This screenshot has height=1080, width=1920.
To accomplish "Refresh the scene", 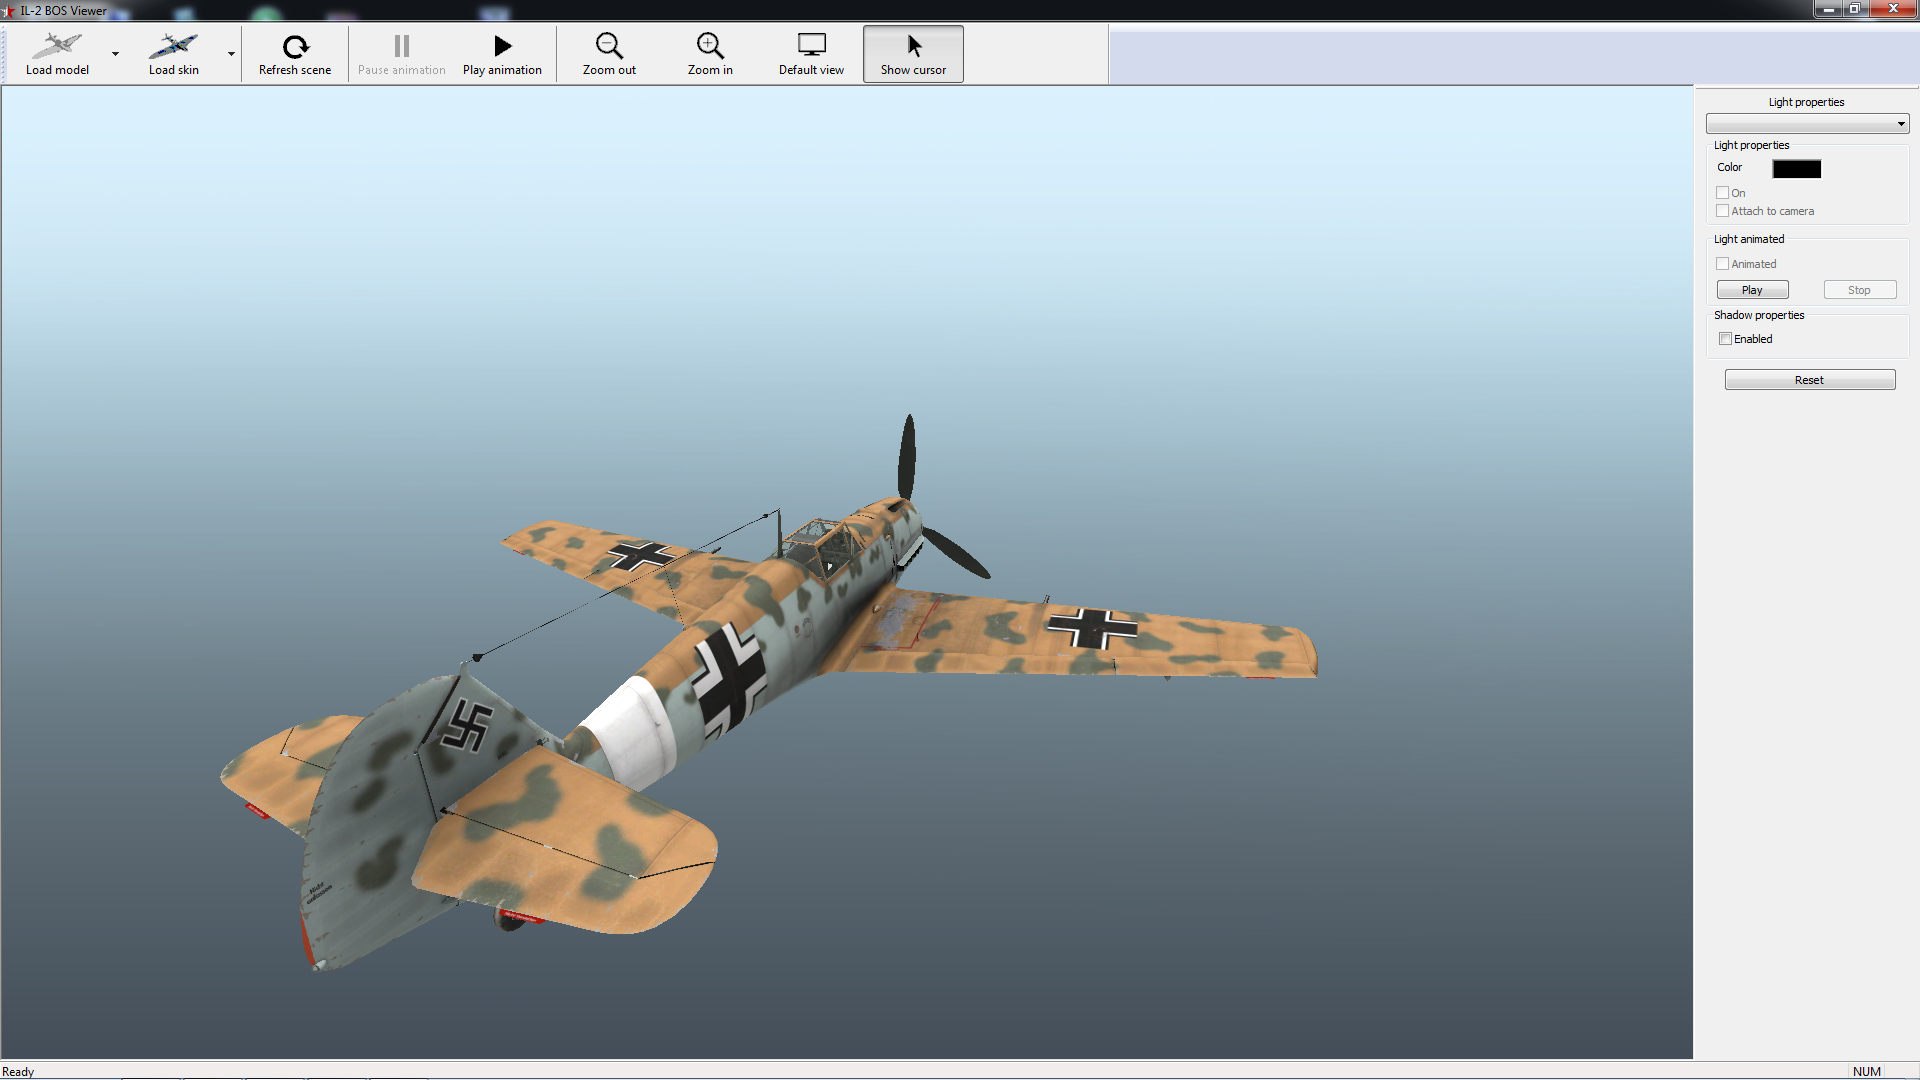I will pos(295,54).
